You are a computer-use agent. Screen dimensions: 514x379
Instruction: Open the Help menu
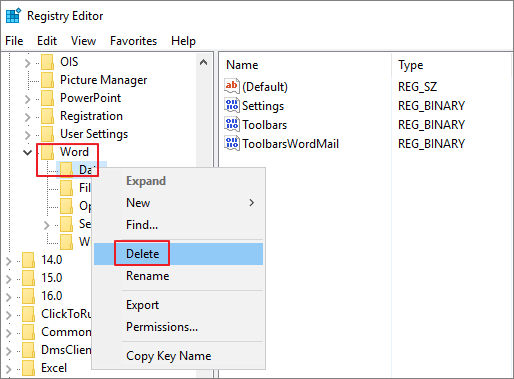point(183,41)
